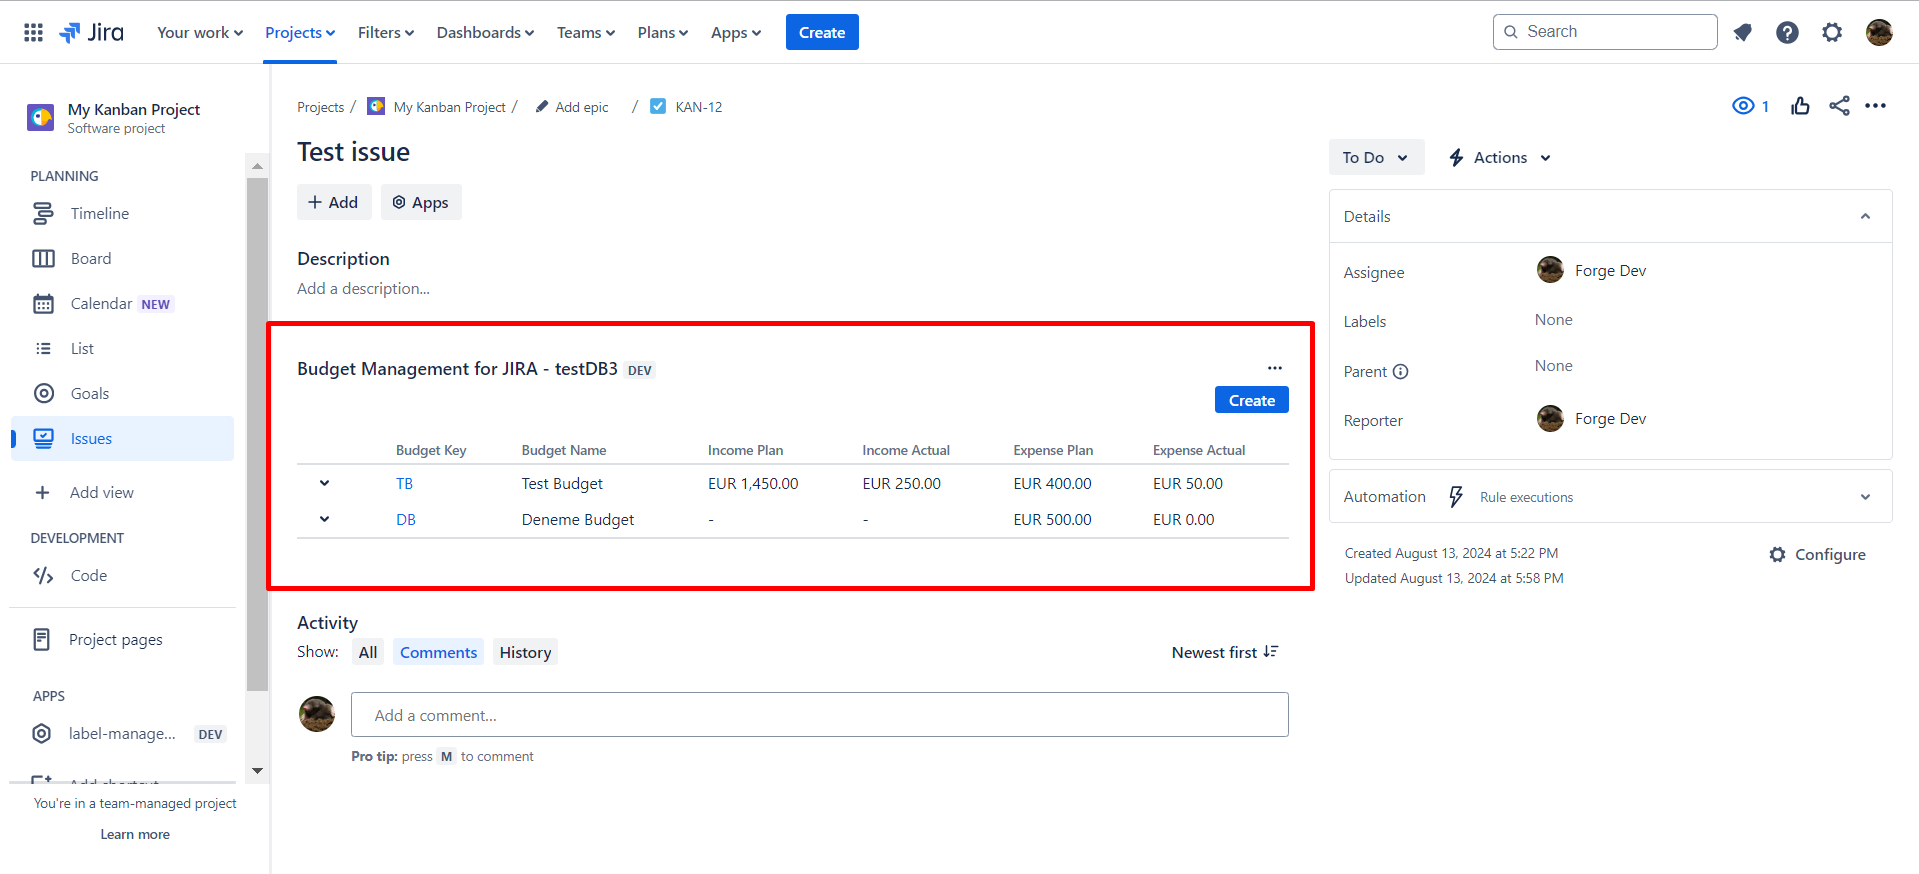Expand the Automation rule executions section
1919x874 pixels.
1865,497
